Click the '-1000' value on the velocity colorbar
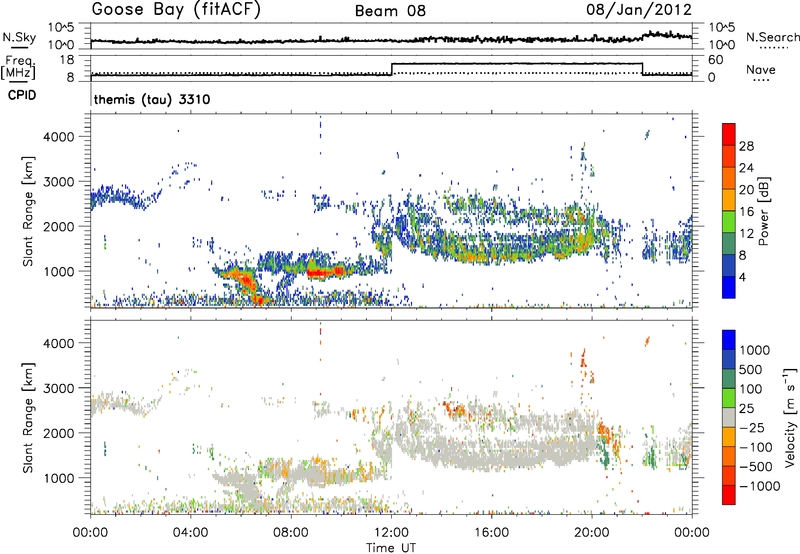Viewport: 800px width, 554px height. click(760, 486)
